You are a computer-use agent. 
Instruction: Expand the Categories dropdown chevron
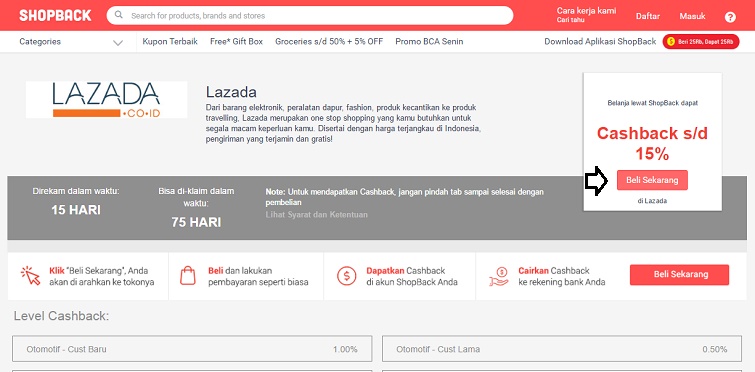point(118,42)
